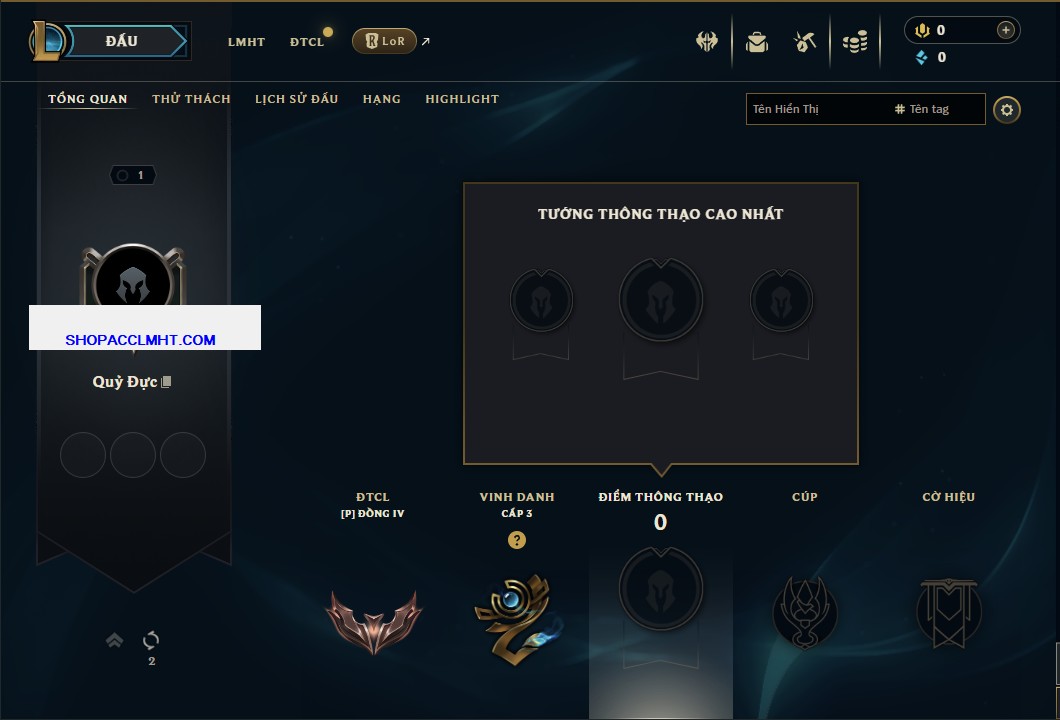The height and width of the screenshot is (720, 1060).
Task: Switch to the LỊCH SỬ ĐẤU tab
Action: point(296,99)
